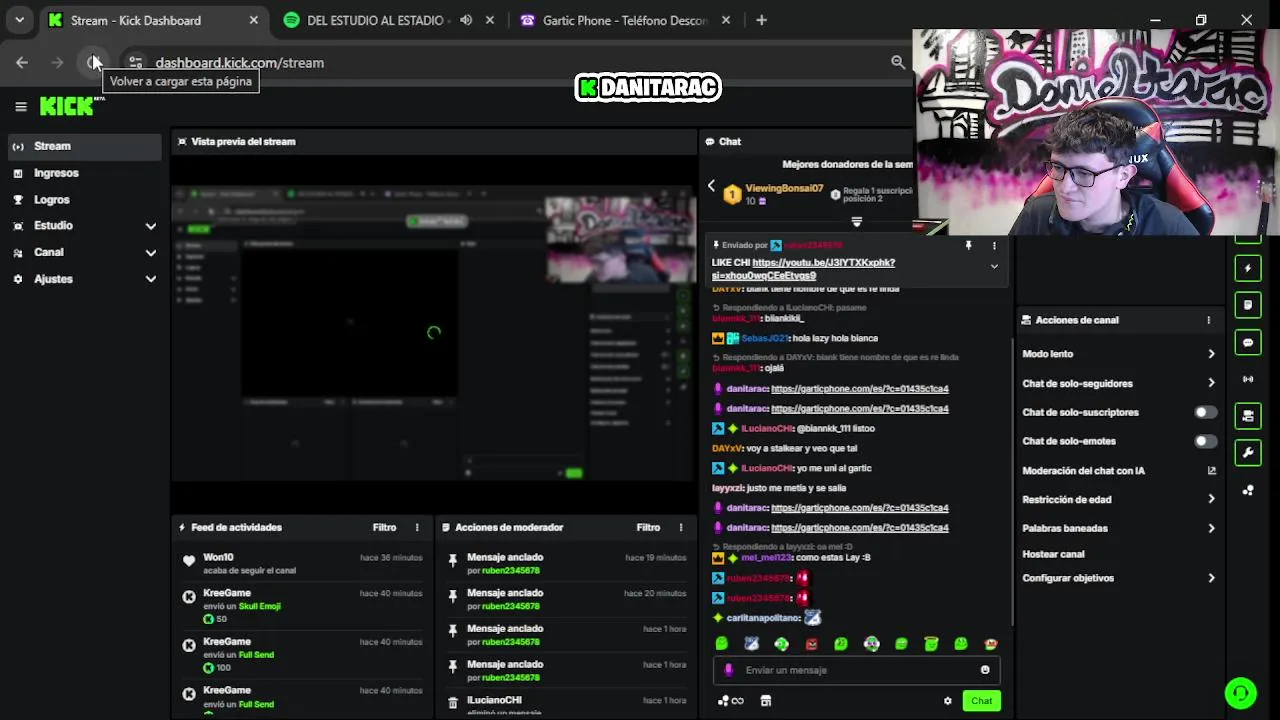
Task: Open the activity feed panel icon with lightning bolt
Action: coord(1248,268)
